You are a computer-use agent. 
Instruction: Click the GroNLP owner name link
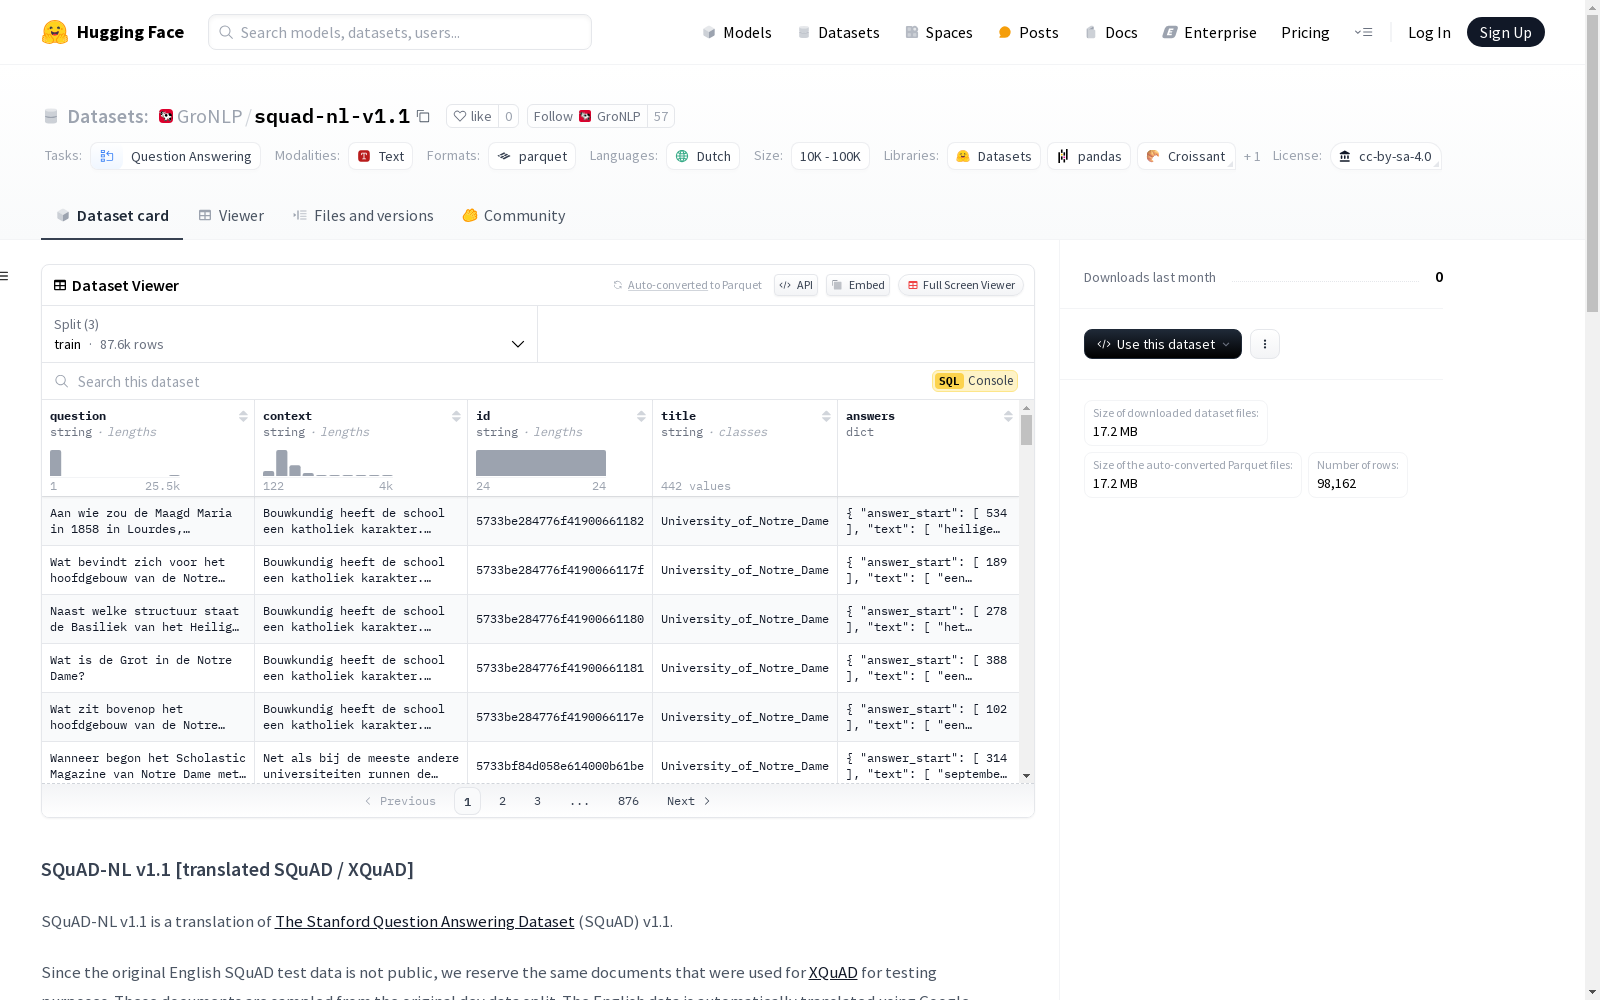coord(209,116)
